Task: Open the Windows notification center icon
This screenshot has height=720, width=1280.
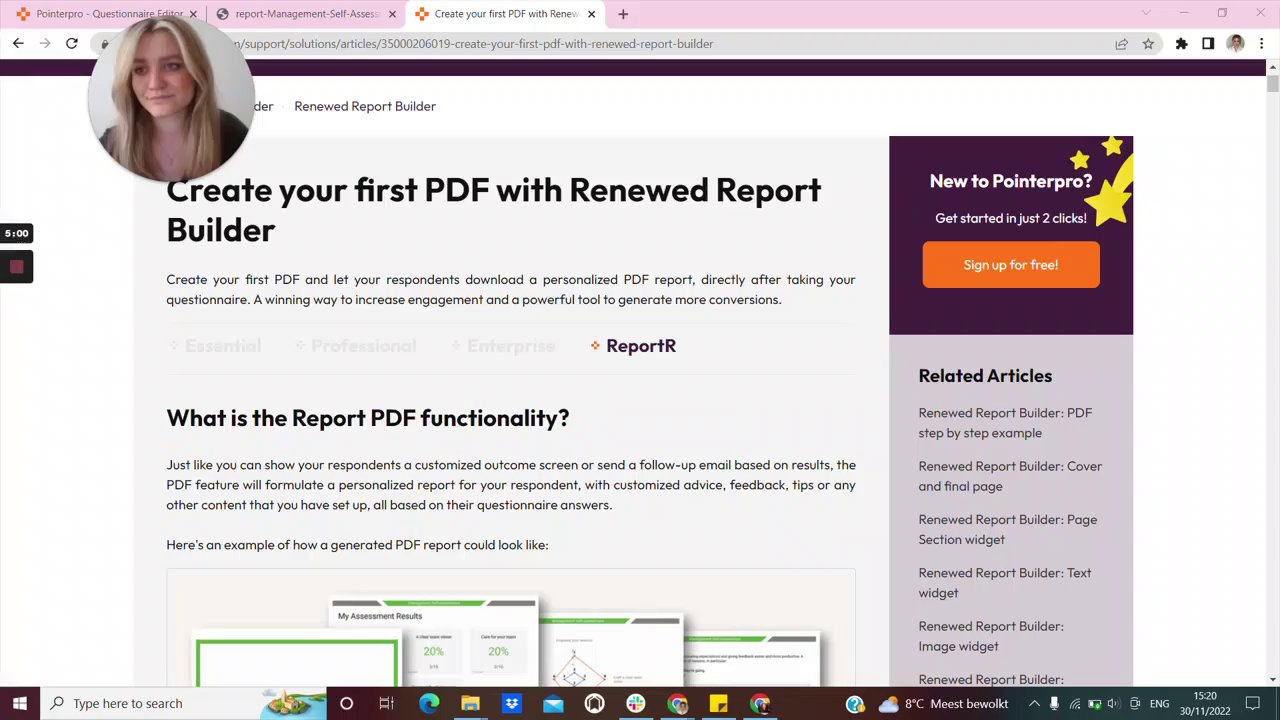Action: pyautogui.click(x=1253, y=704)
